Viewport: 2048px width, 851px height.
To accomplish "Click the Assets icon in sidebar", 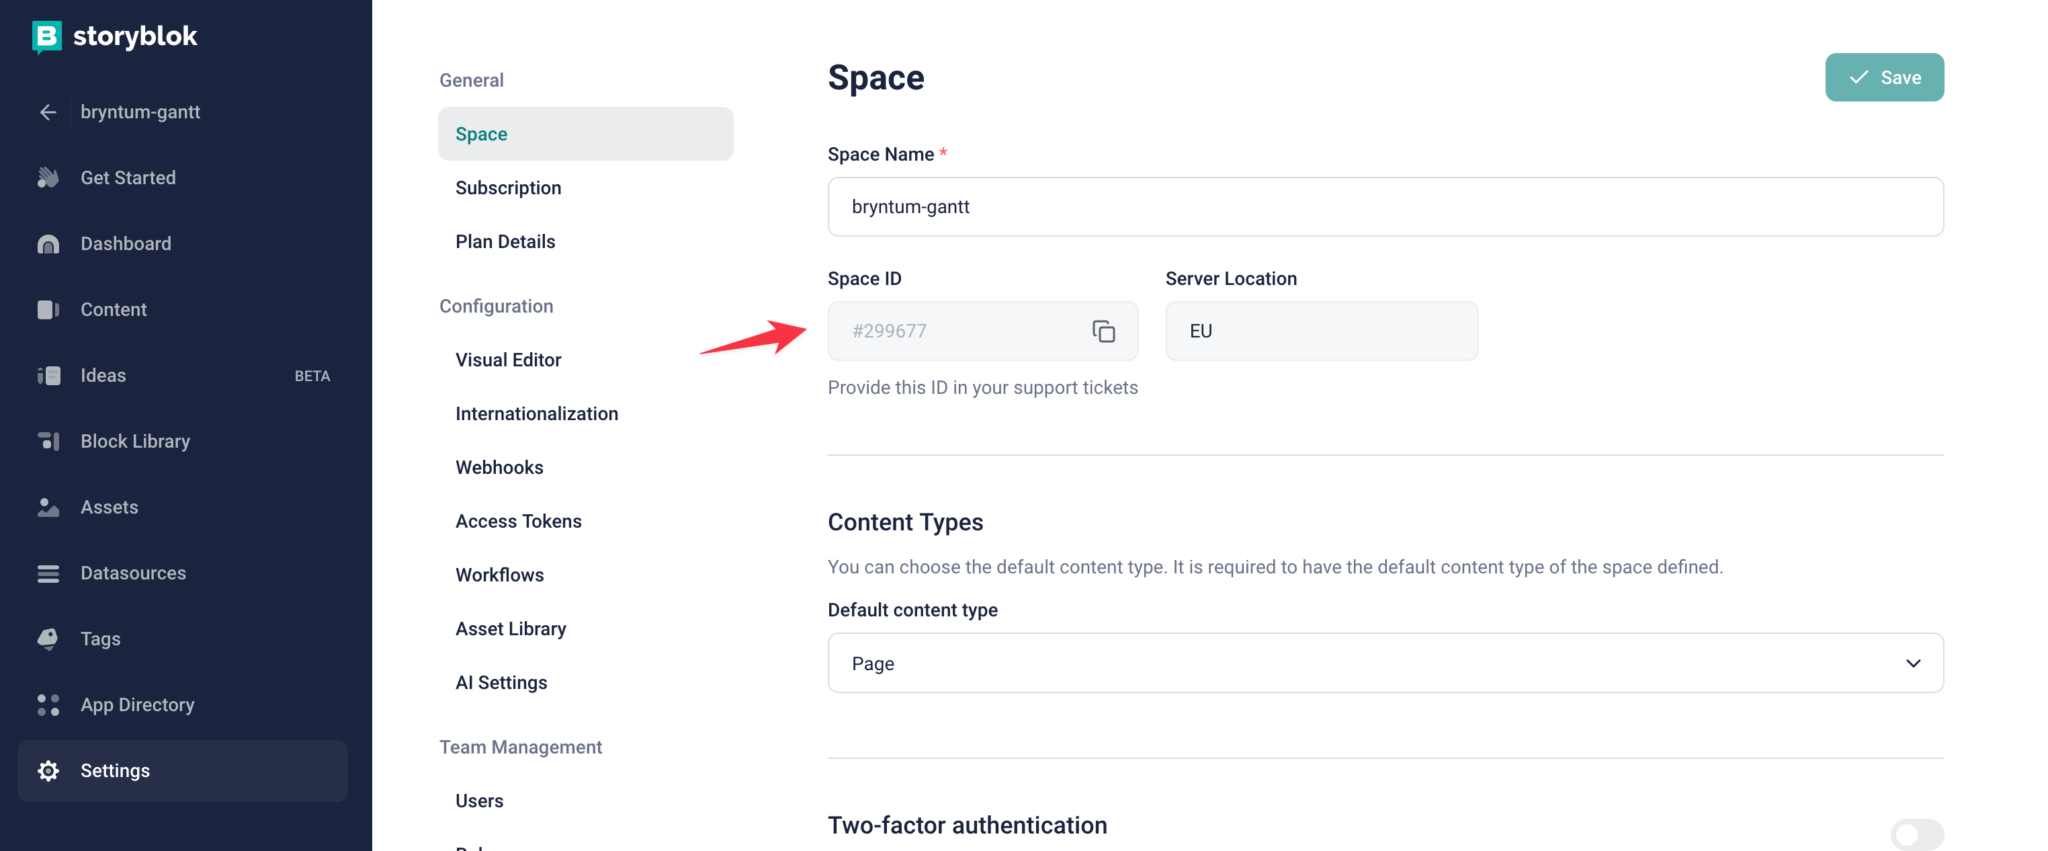I will (48, 507).
